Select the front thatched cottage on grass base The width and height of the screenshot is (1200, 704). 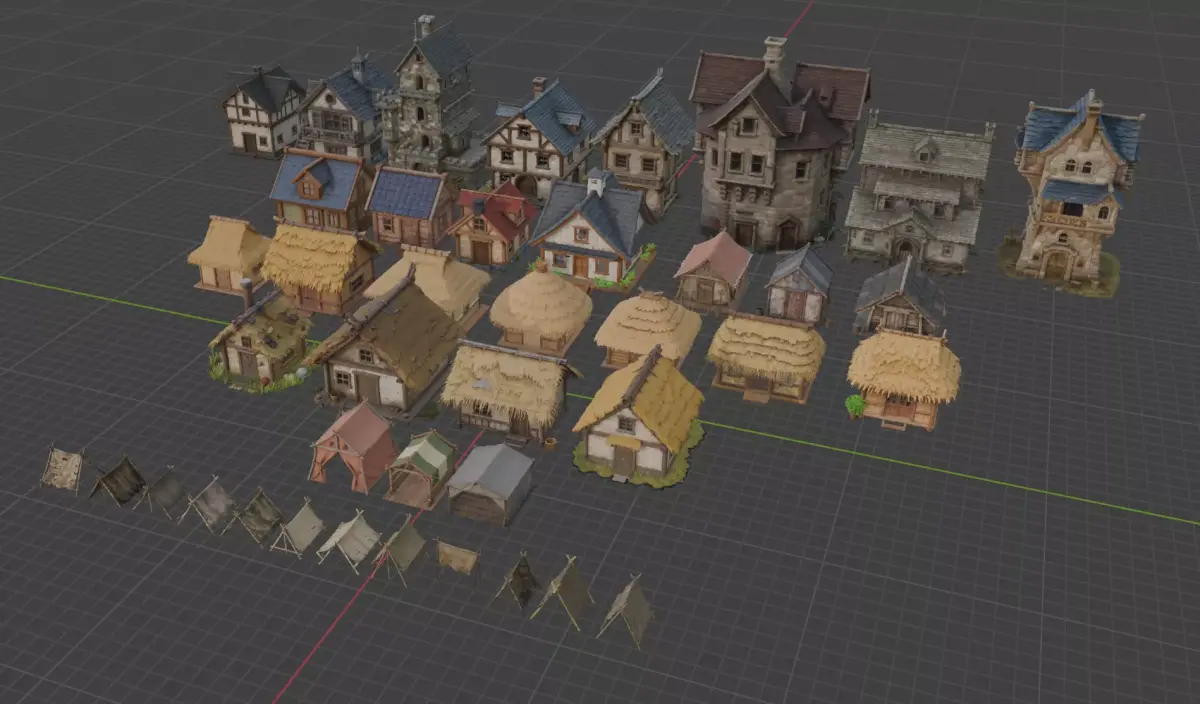(x=639, y=417)
